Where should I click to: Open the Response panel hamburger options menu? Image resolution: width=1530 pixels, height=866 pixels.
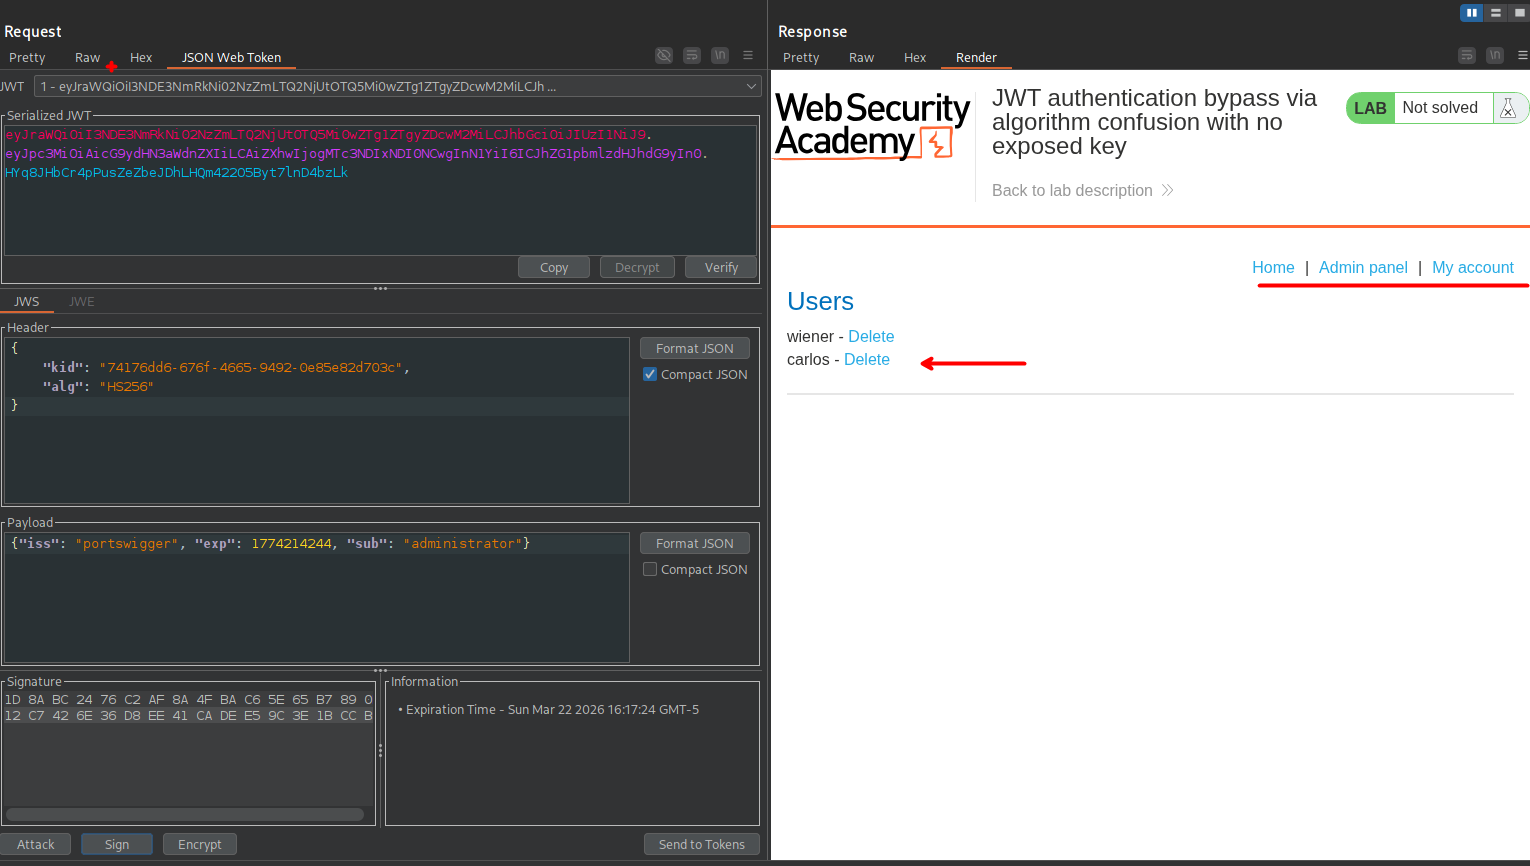[1523, 56]
